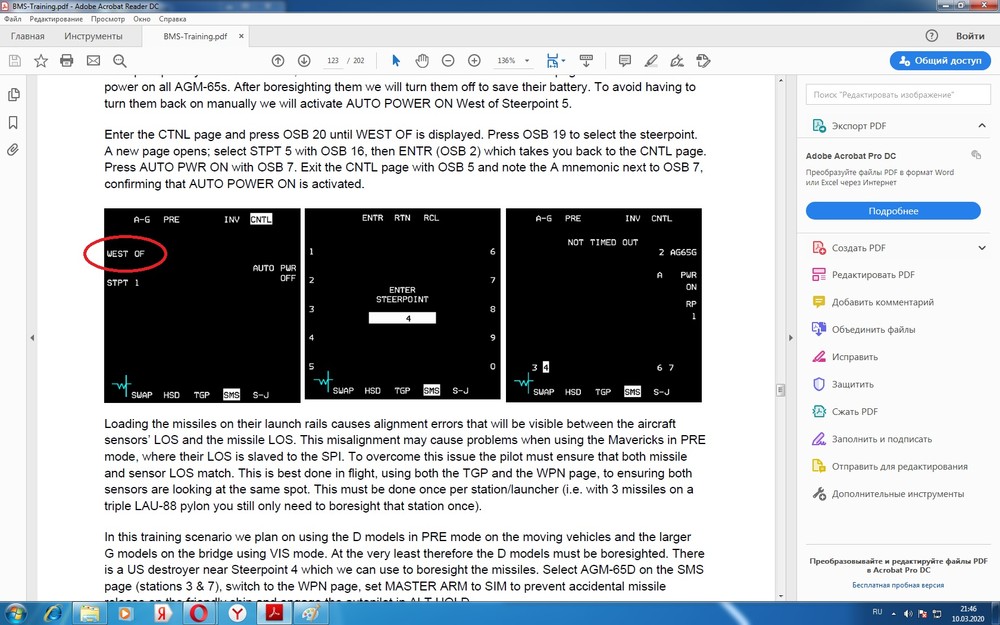Viewport: 1000px width, 625px height.
Task: Click the page number field showing 123
Action: click(332, 61)
